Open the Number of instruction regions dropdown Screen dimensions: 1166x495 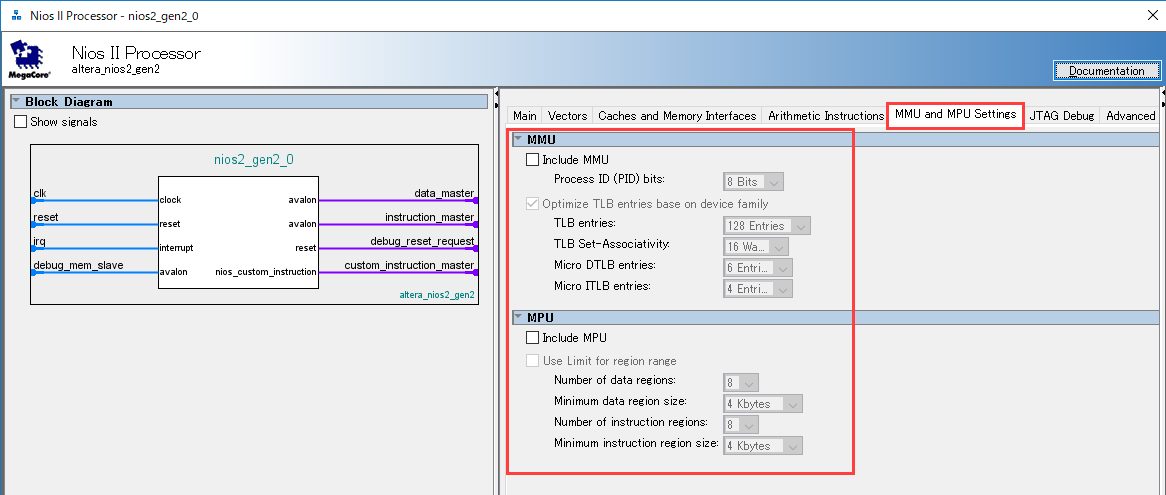(x=741, y=425)
